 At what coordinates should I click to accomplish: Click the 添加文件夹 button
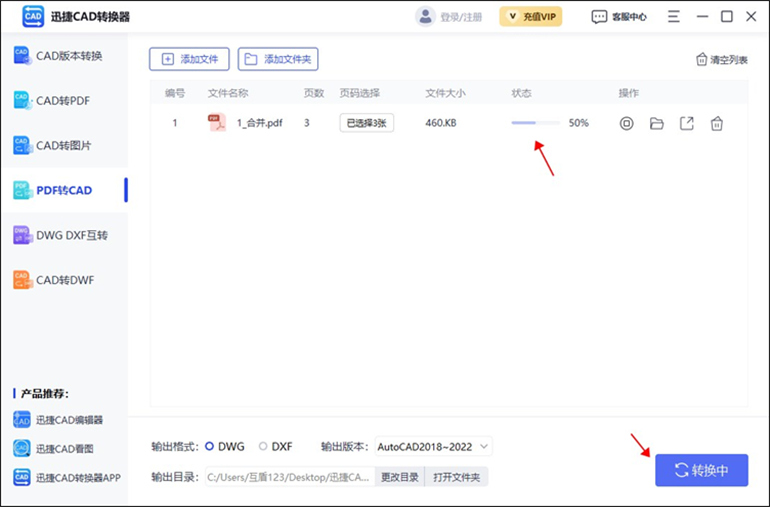pos(278,59)
